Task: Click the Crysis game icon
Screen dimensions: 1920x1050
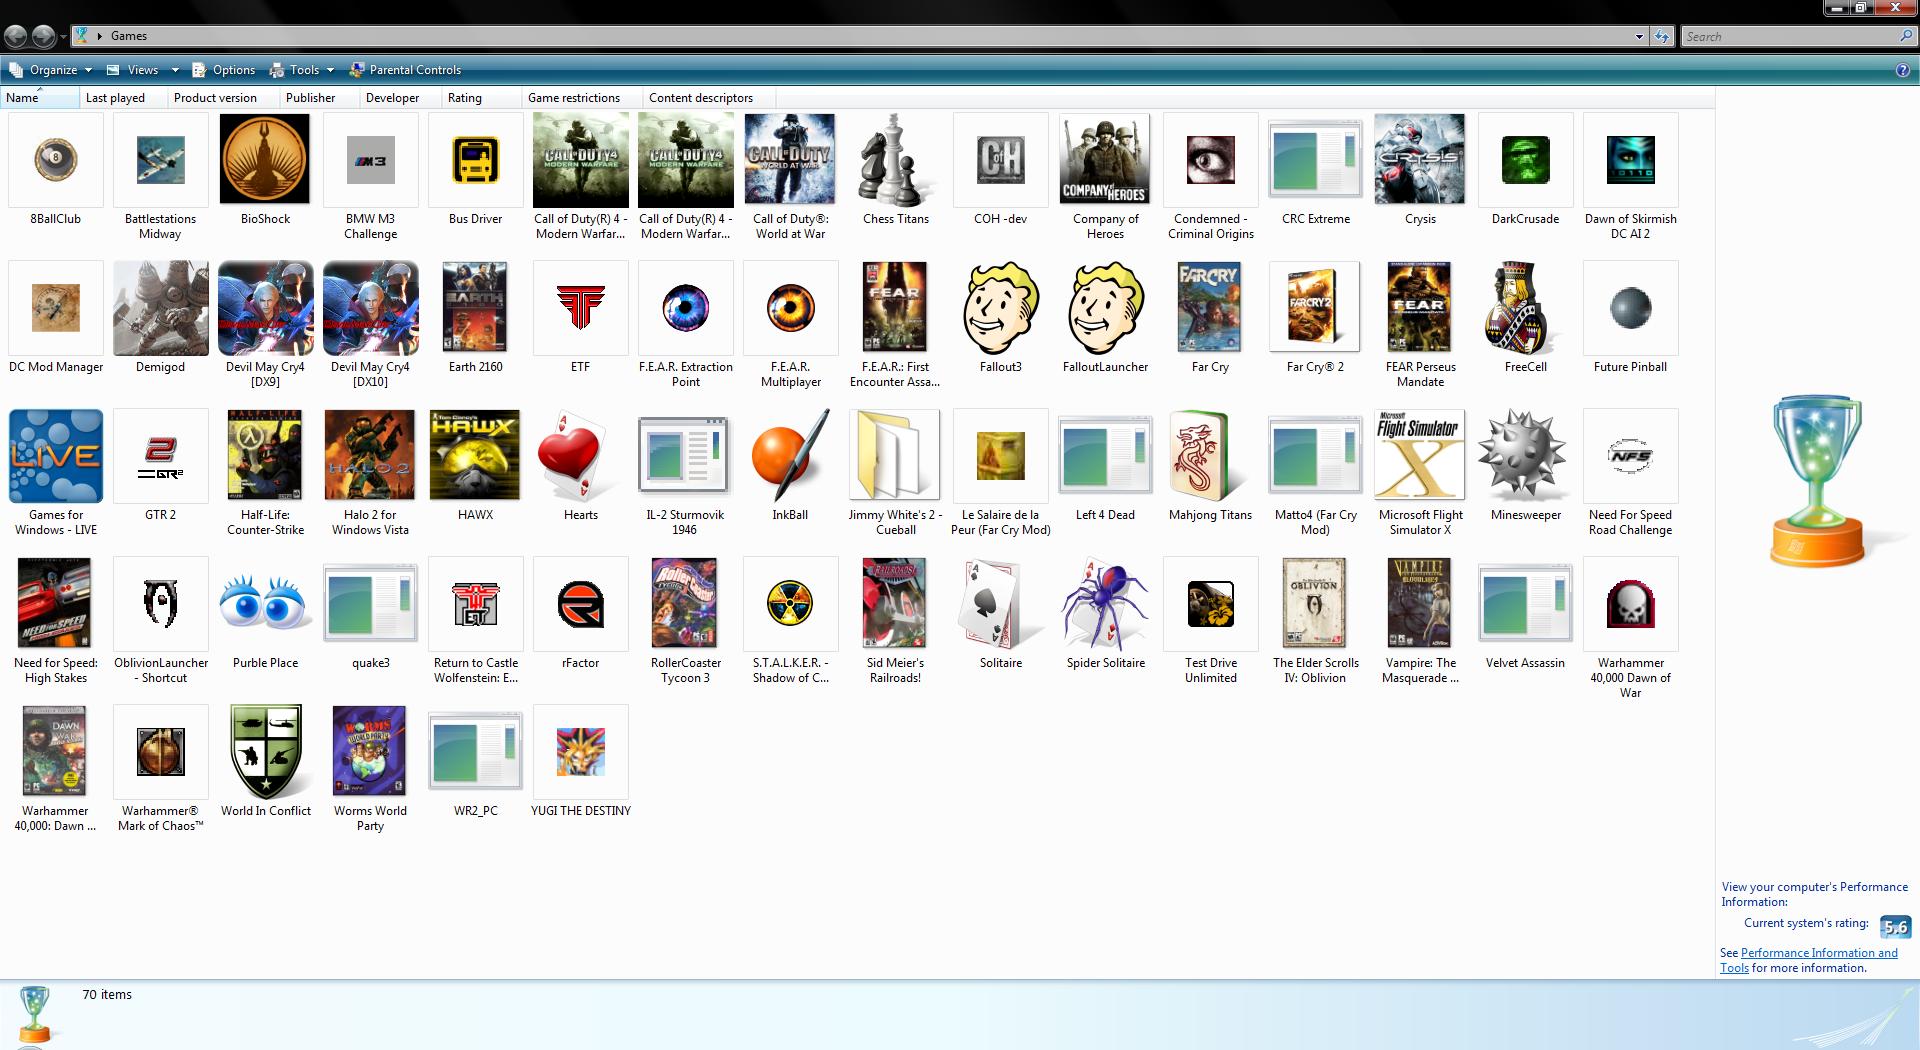Action: (1419, 159)
